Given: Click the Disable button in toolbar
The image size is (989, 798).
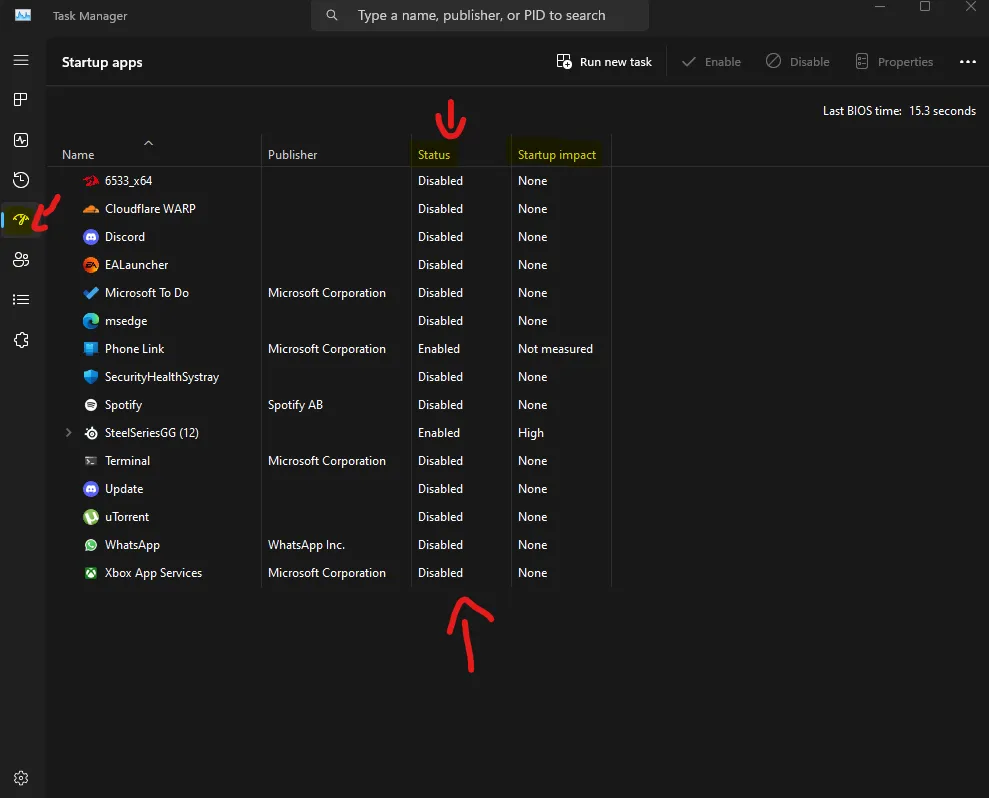Looking at the screenshot, I should [797, 62].
